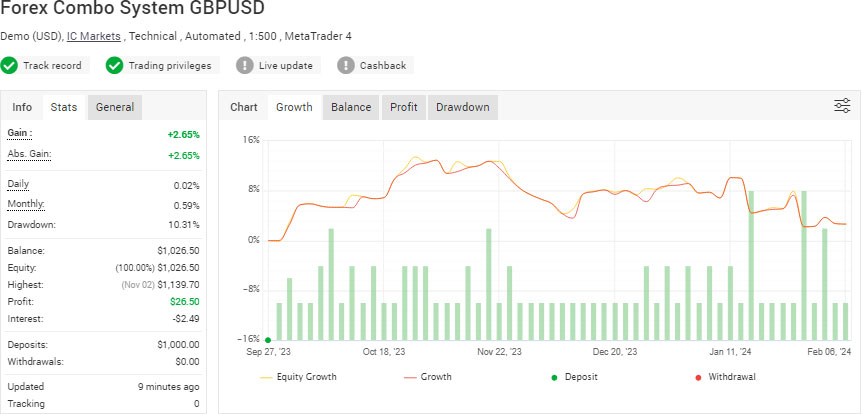Viewport: 862px width, 414px height.
Task: Click the Dec 20, '23 axis label
Action: point(615,352)
